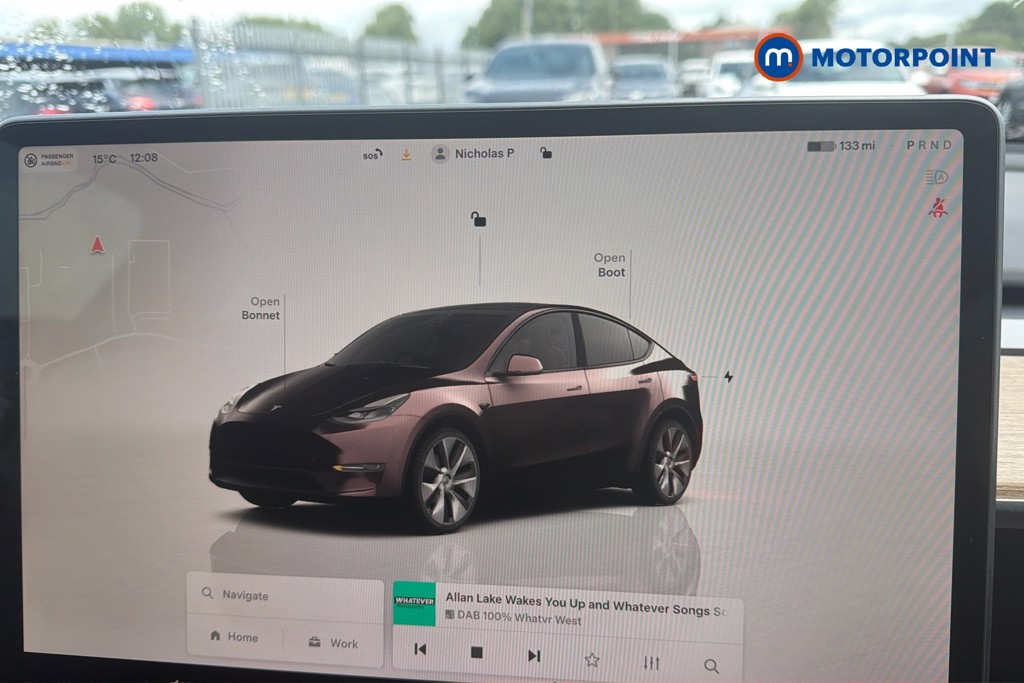Image resolution: width=1024 pixels, height=683 pixels.
Task: Skip to the next station
Action: (x=534, y=656)
